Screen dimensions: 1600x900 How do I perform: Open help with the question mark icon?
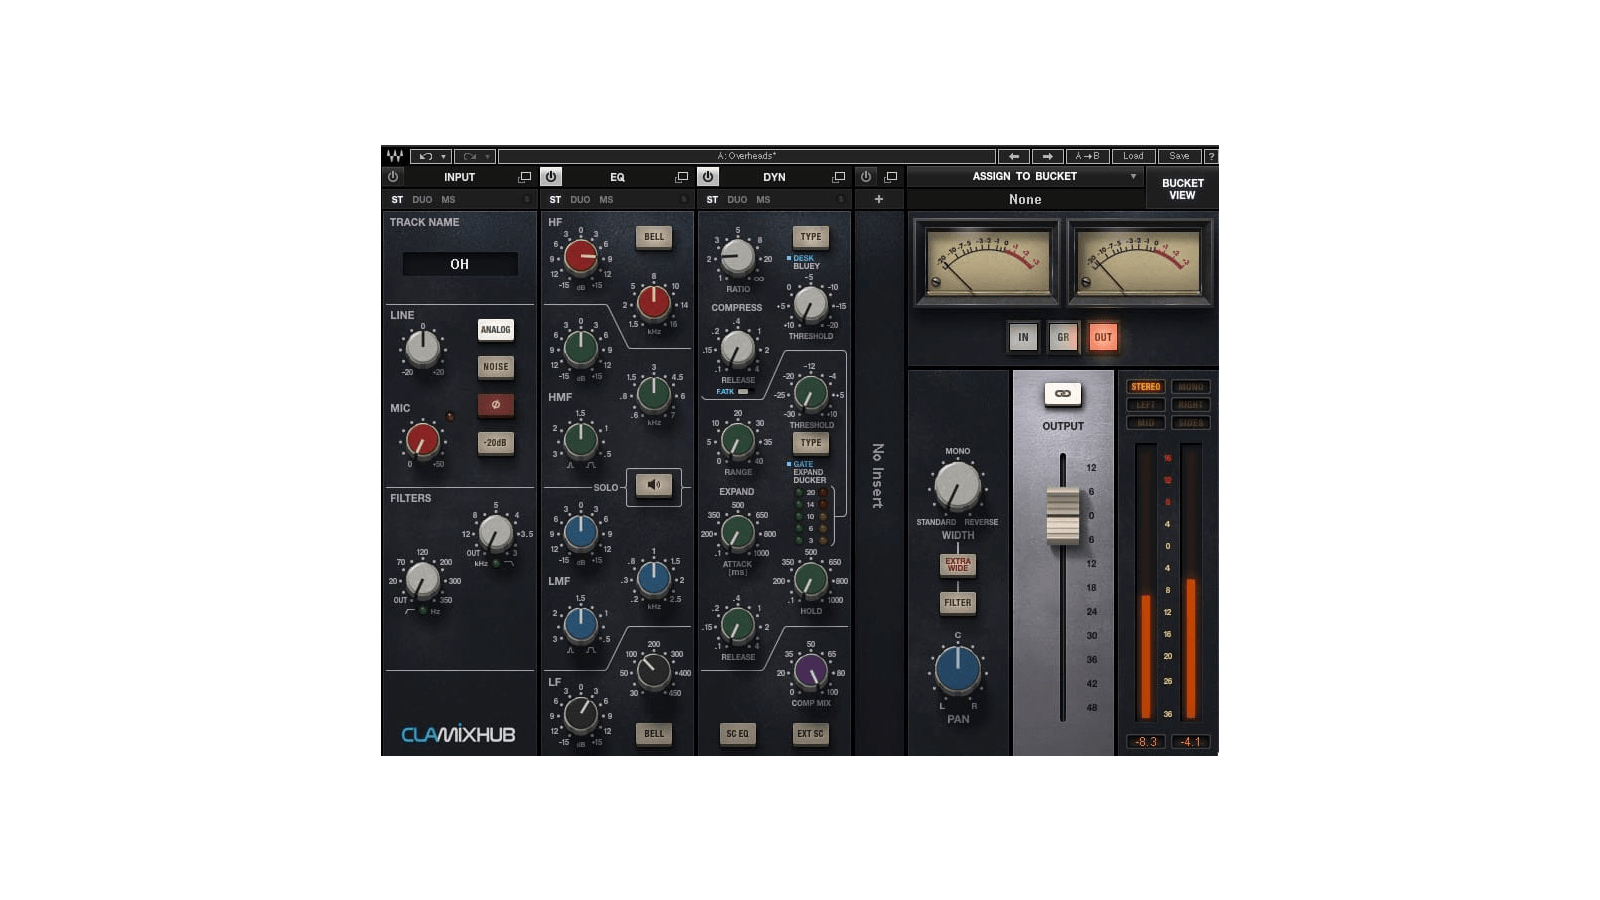tap(1211, 156)
